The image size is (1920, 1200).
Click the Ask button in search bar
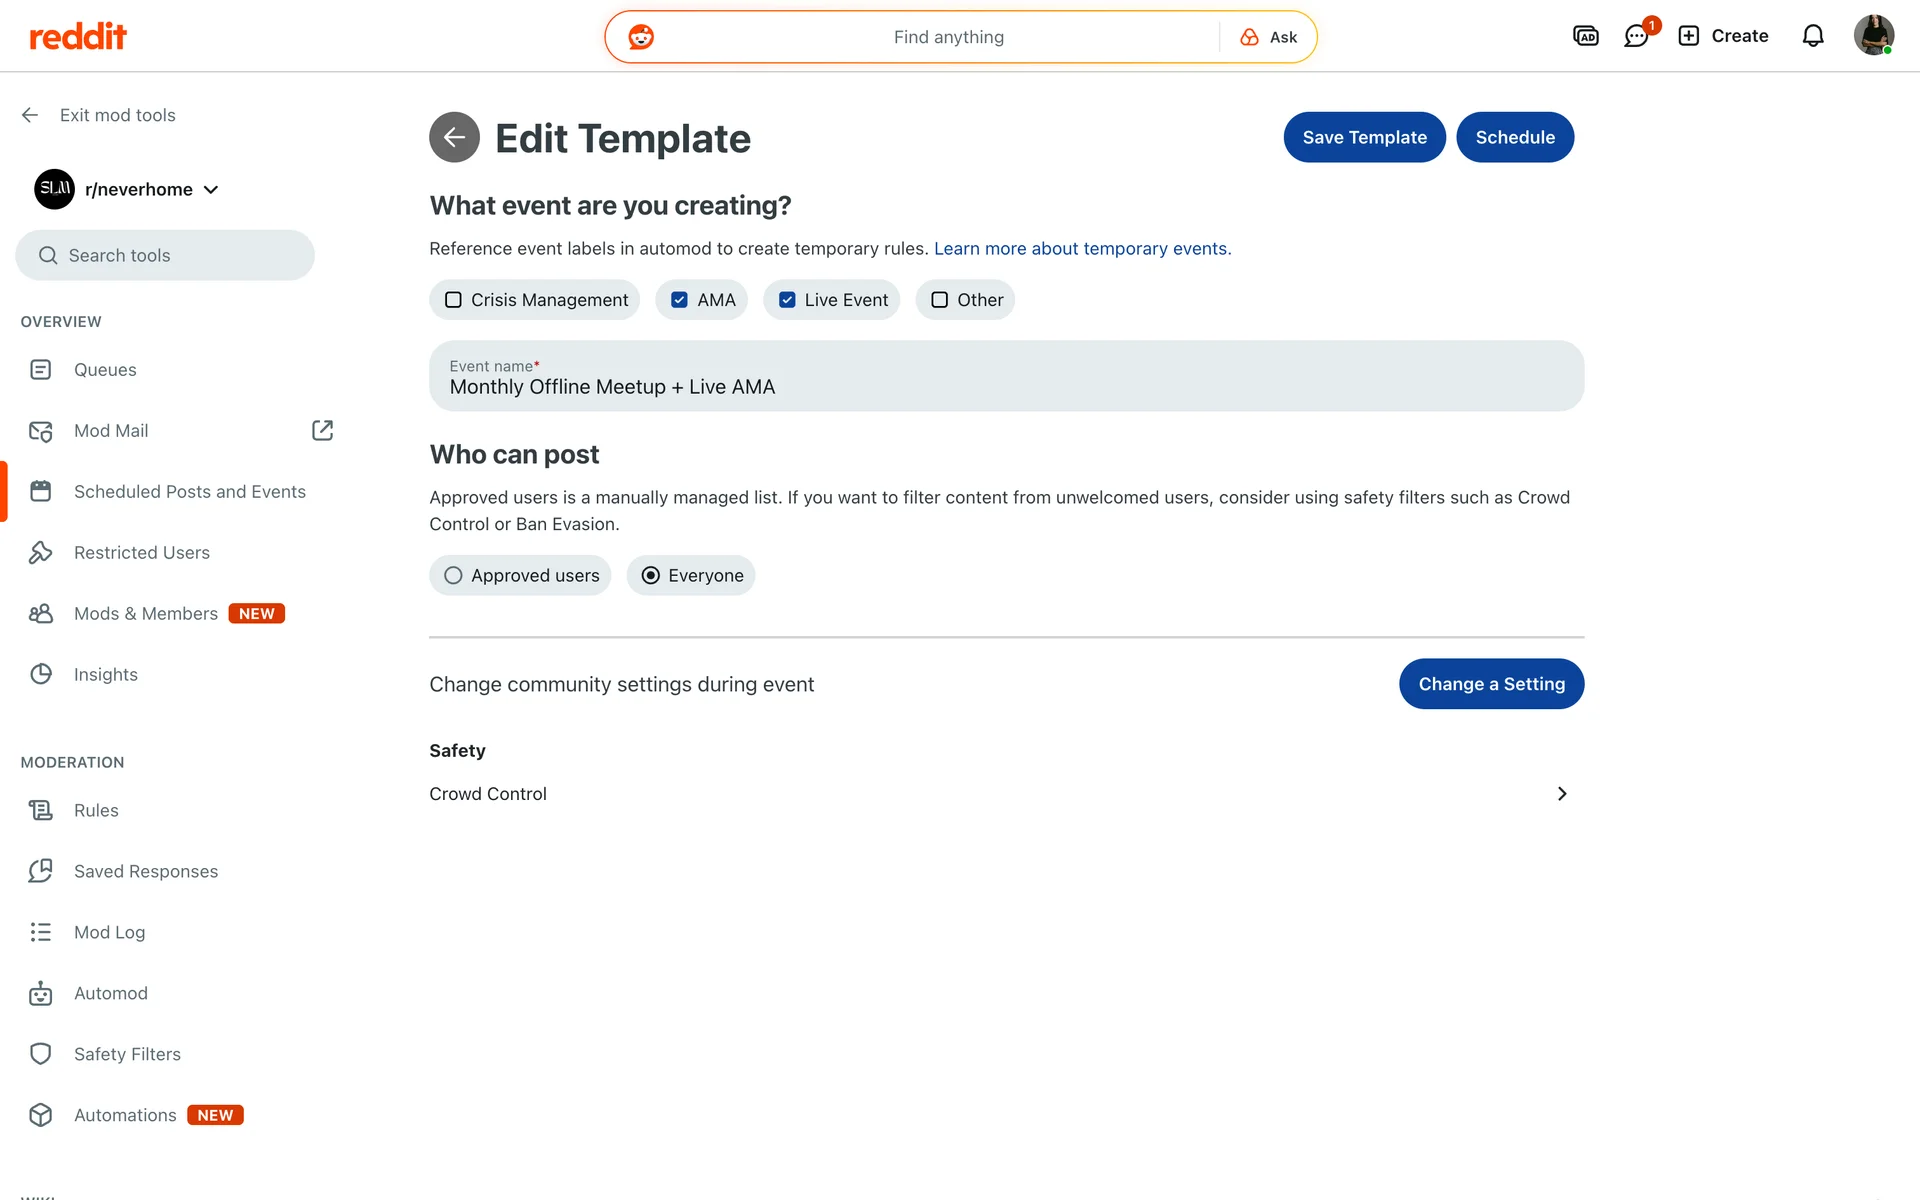tap(1269, 37)
